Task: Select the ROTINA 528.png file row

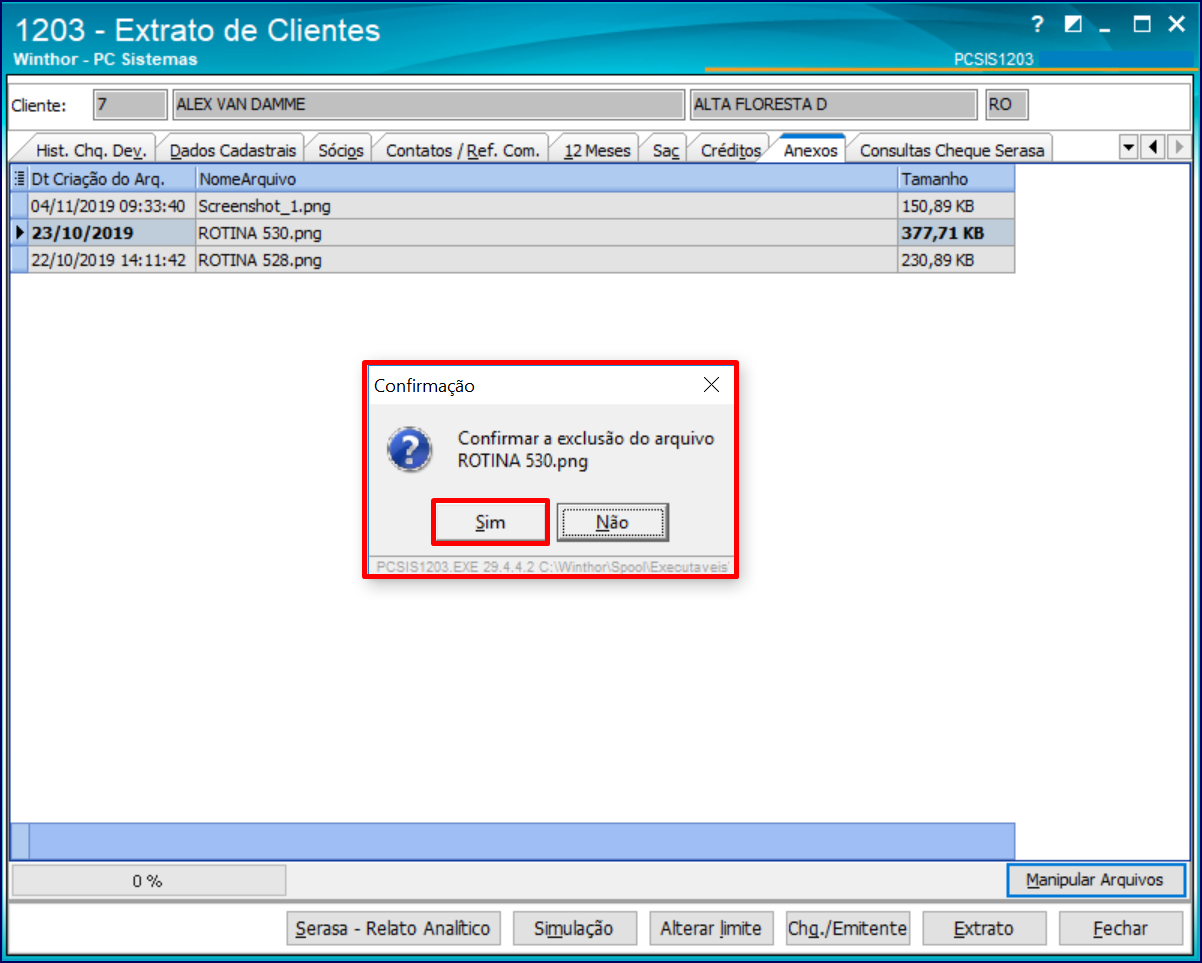Action: click(513, 260)
